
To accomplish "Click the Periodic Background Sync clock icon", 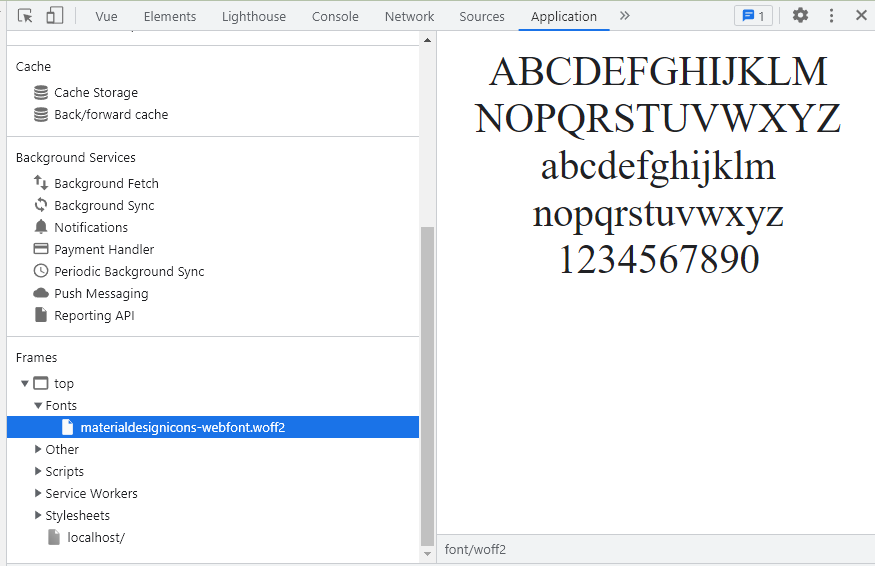I will click(x=41, y=271).
